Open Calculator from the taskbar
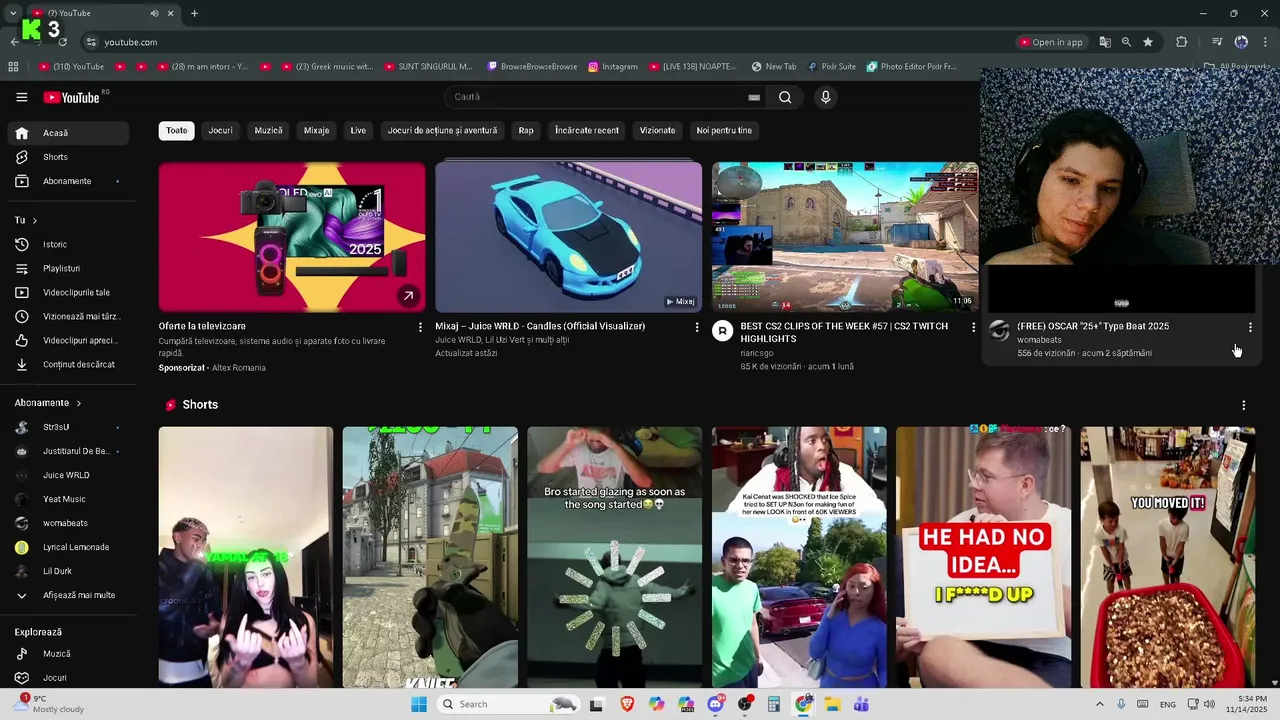This screenshot has width=1280, height=720. (774, 704)
